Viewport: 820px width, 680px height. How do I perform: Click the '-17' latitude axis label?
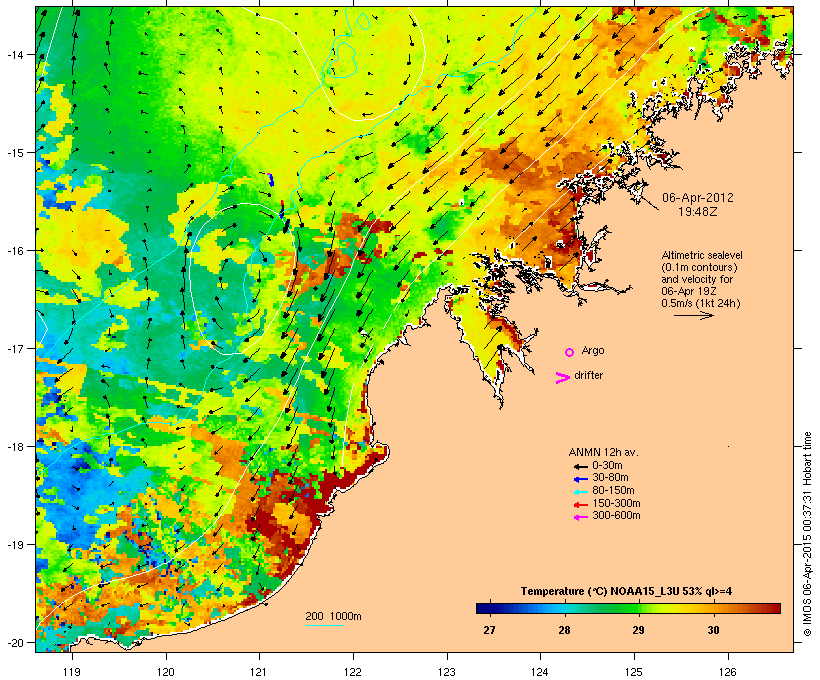pyautogui.click(x=14, y=348)
